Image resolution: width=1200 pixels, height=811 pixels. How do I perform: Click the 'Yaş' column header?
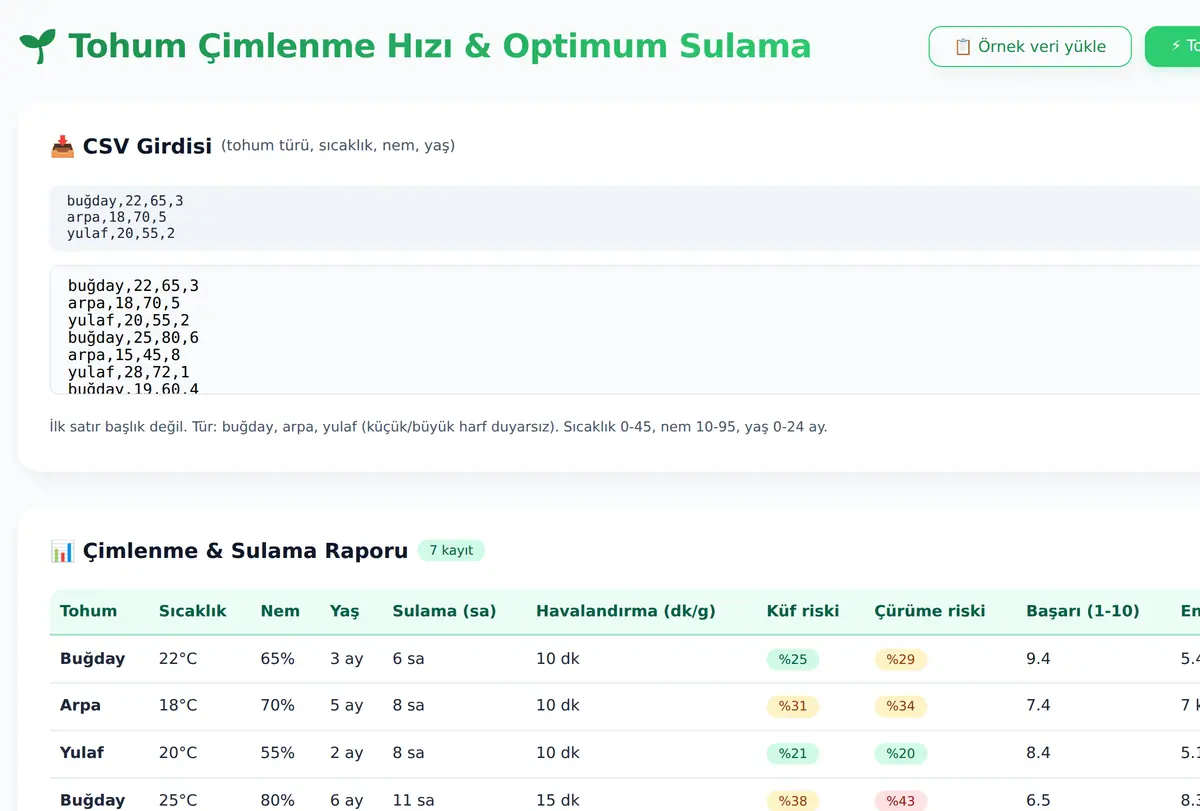[x=345, y=611]
